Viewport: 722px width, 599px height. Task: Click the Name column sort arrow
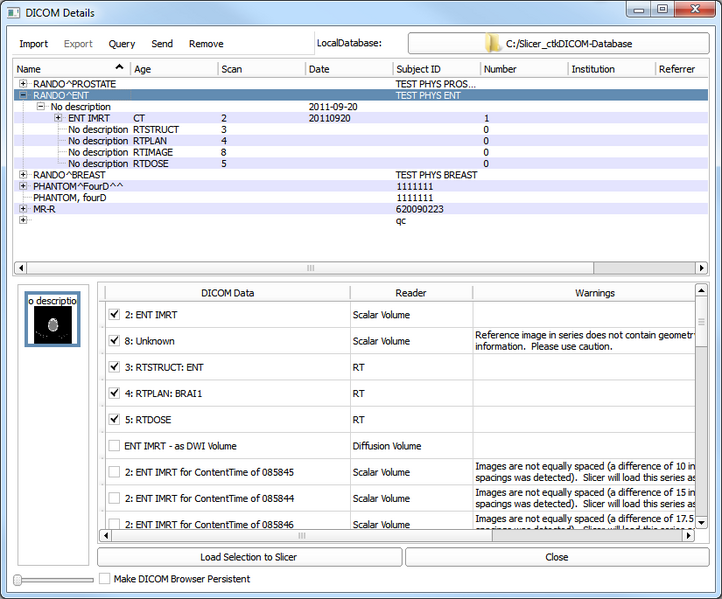point(120,68)
